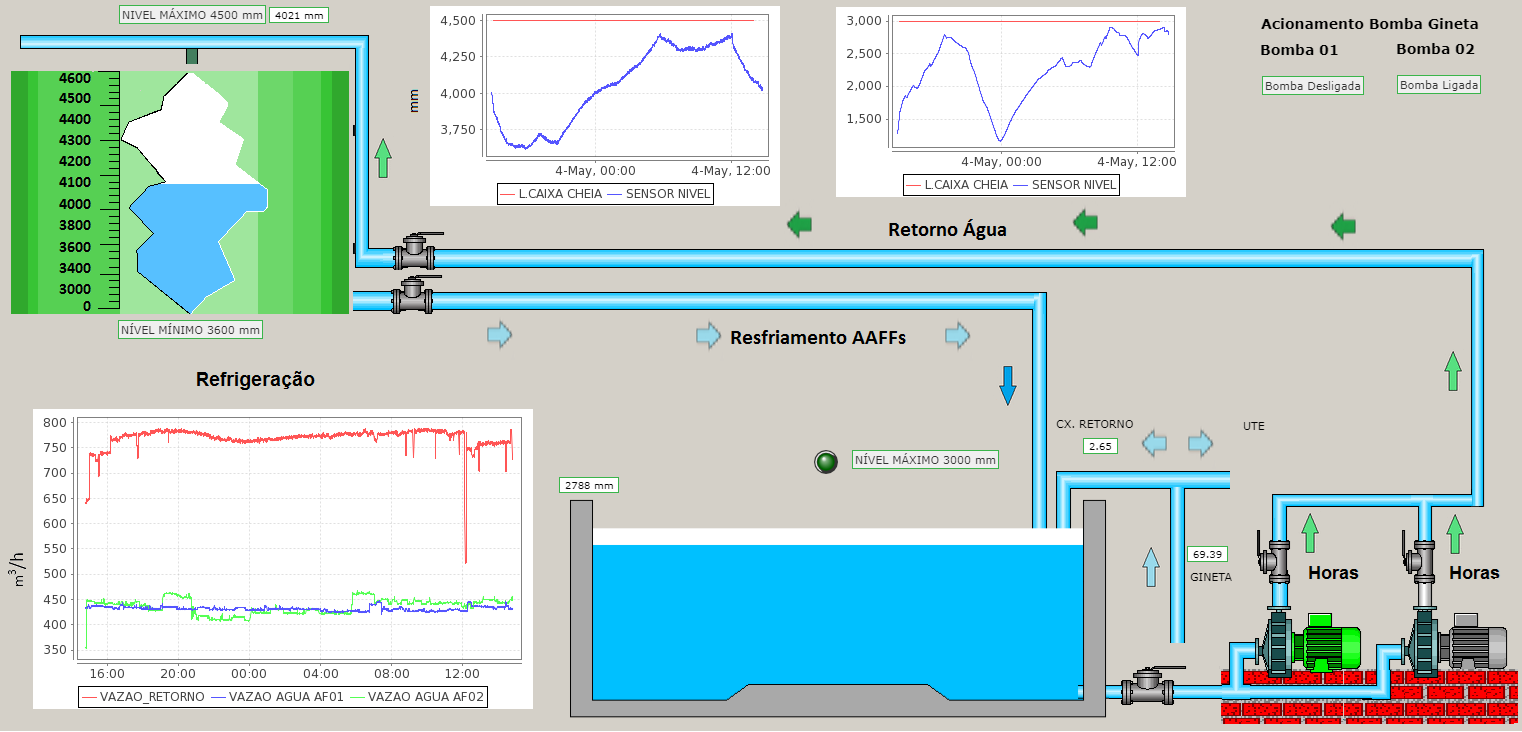Click the 4021 mm level reading box
Image resolution: width=1522 pixels, height=732 pixels.
pyautogui.click(x=299, y=15)
